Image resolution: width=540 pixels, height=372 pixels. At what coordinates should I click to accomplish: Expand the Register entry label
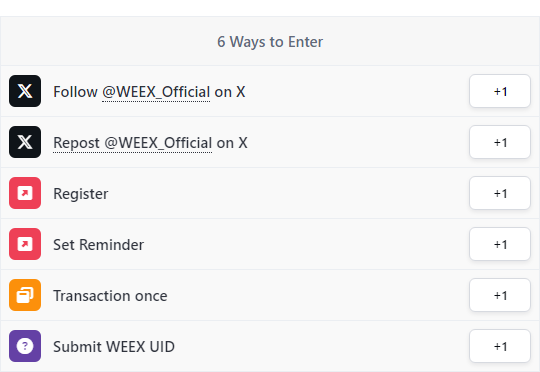81,194
